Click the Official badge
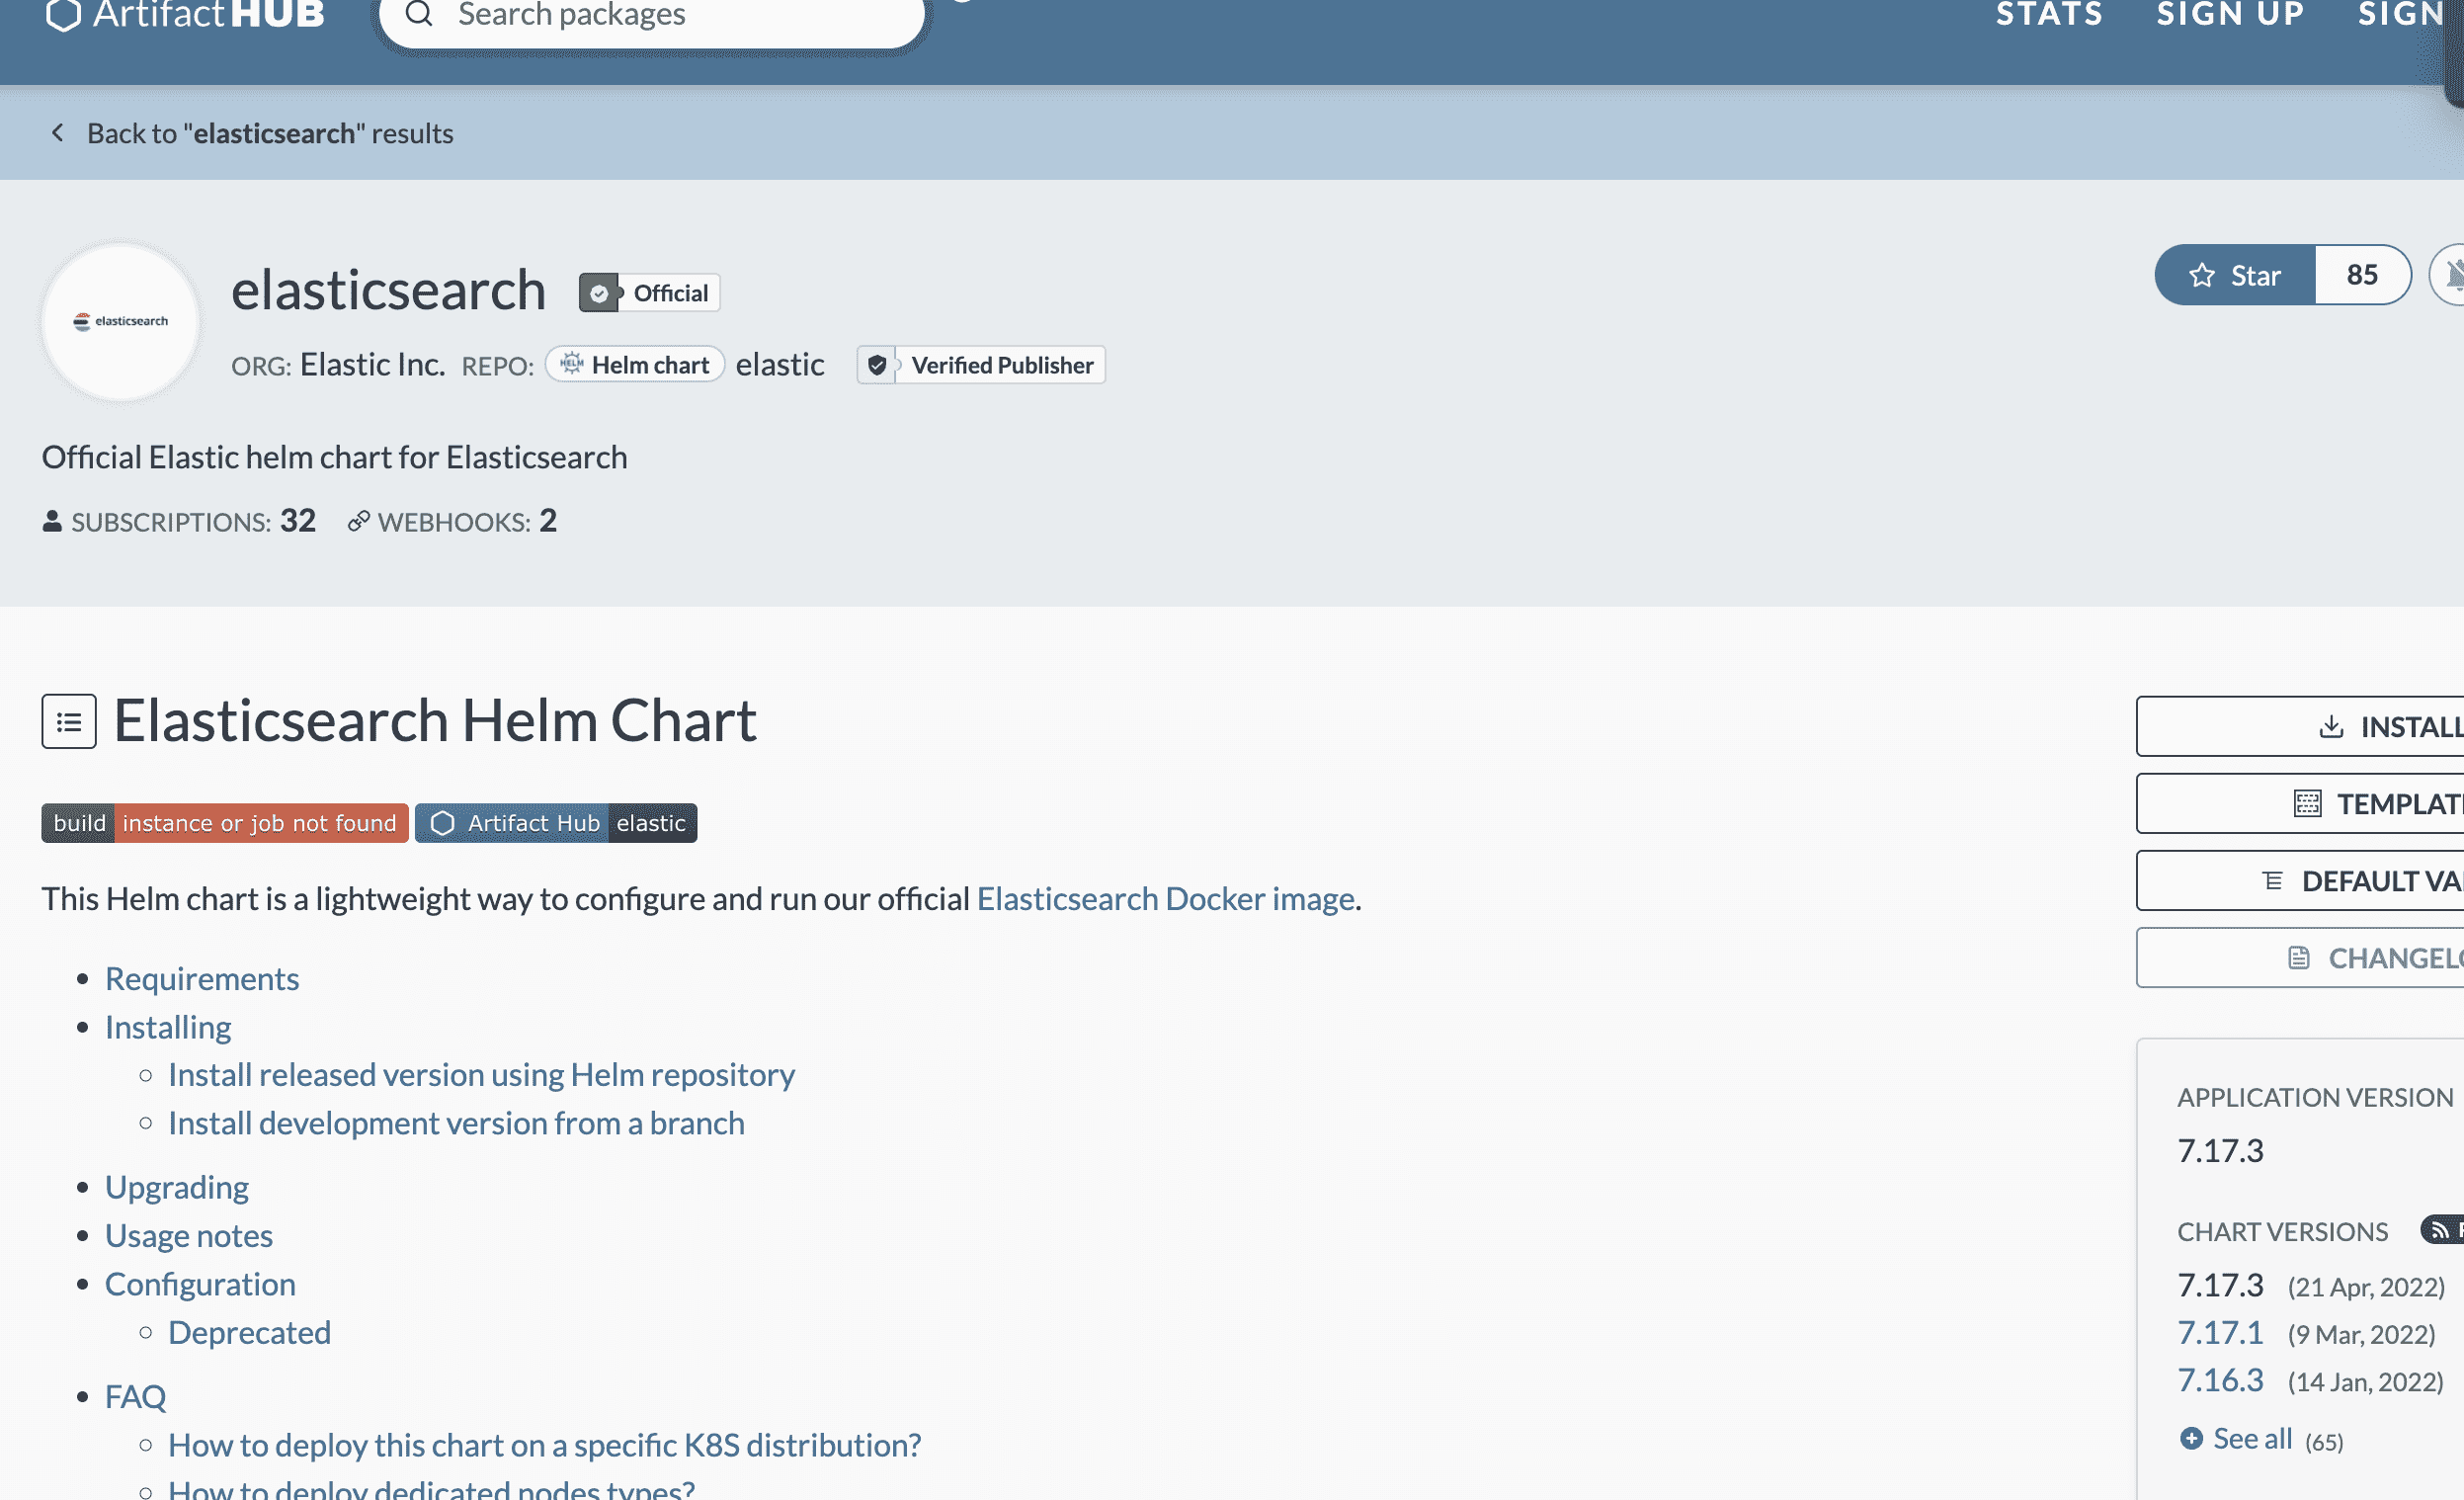The height and width of the screenshot is (1500, 2464). point(649,292)
